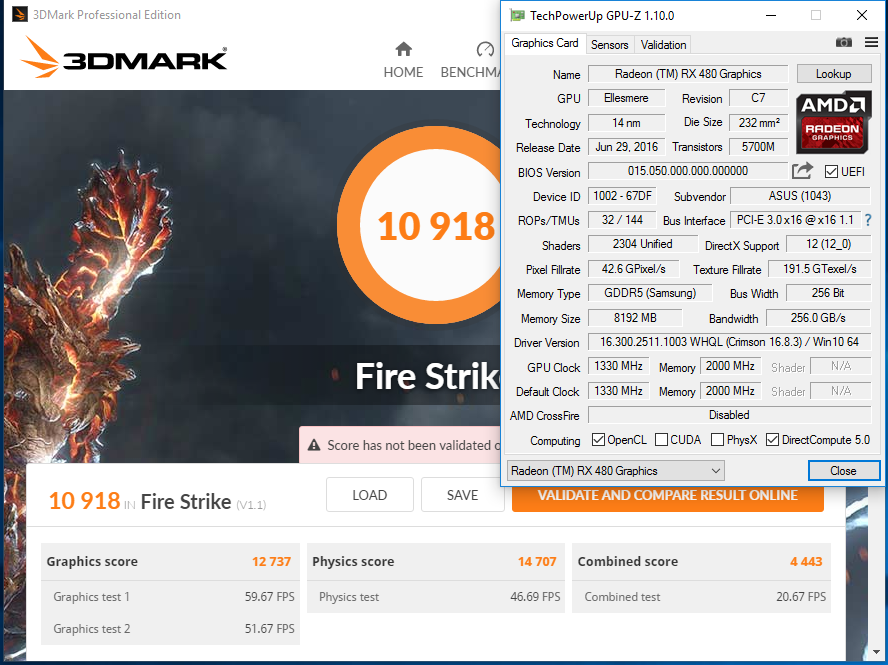Toggle the OpenCL checkbox
The image size is (888, 665).
[x=598, y=440]
